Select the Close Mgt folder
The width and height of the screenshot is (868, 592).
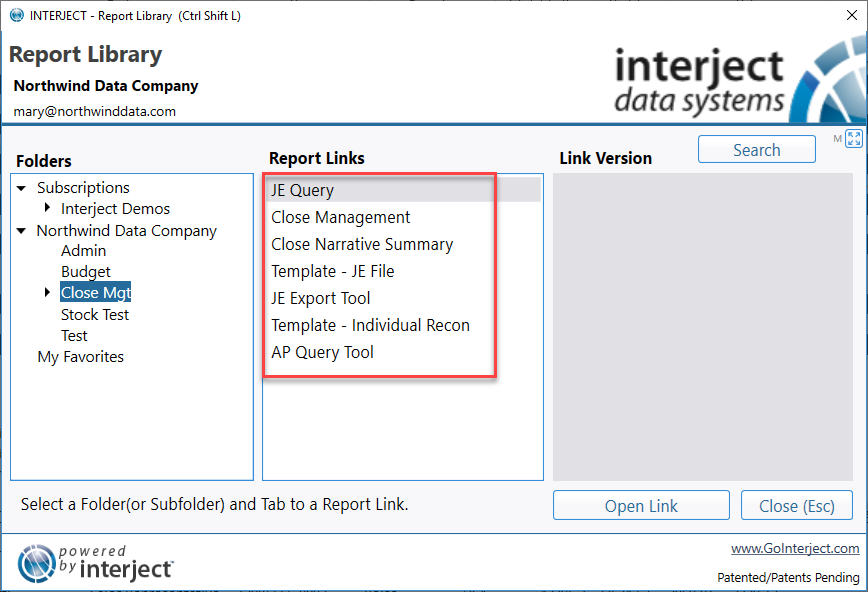(x=96, y=292)
